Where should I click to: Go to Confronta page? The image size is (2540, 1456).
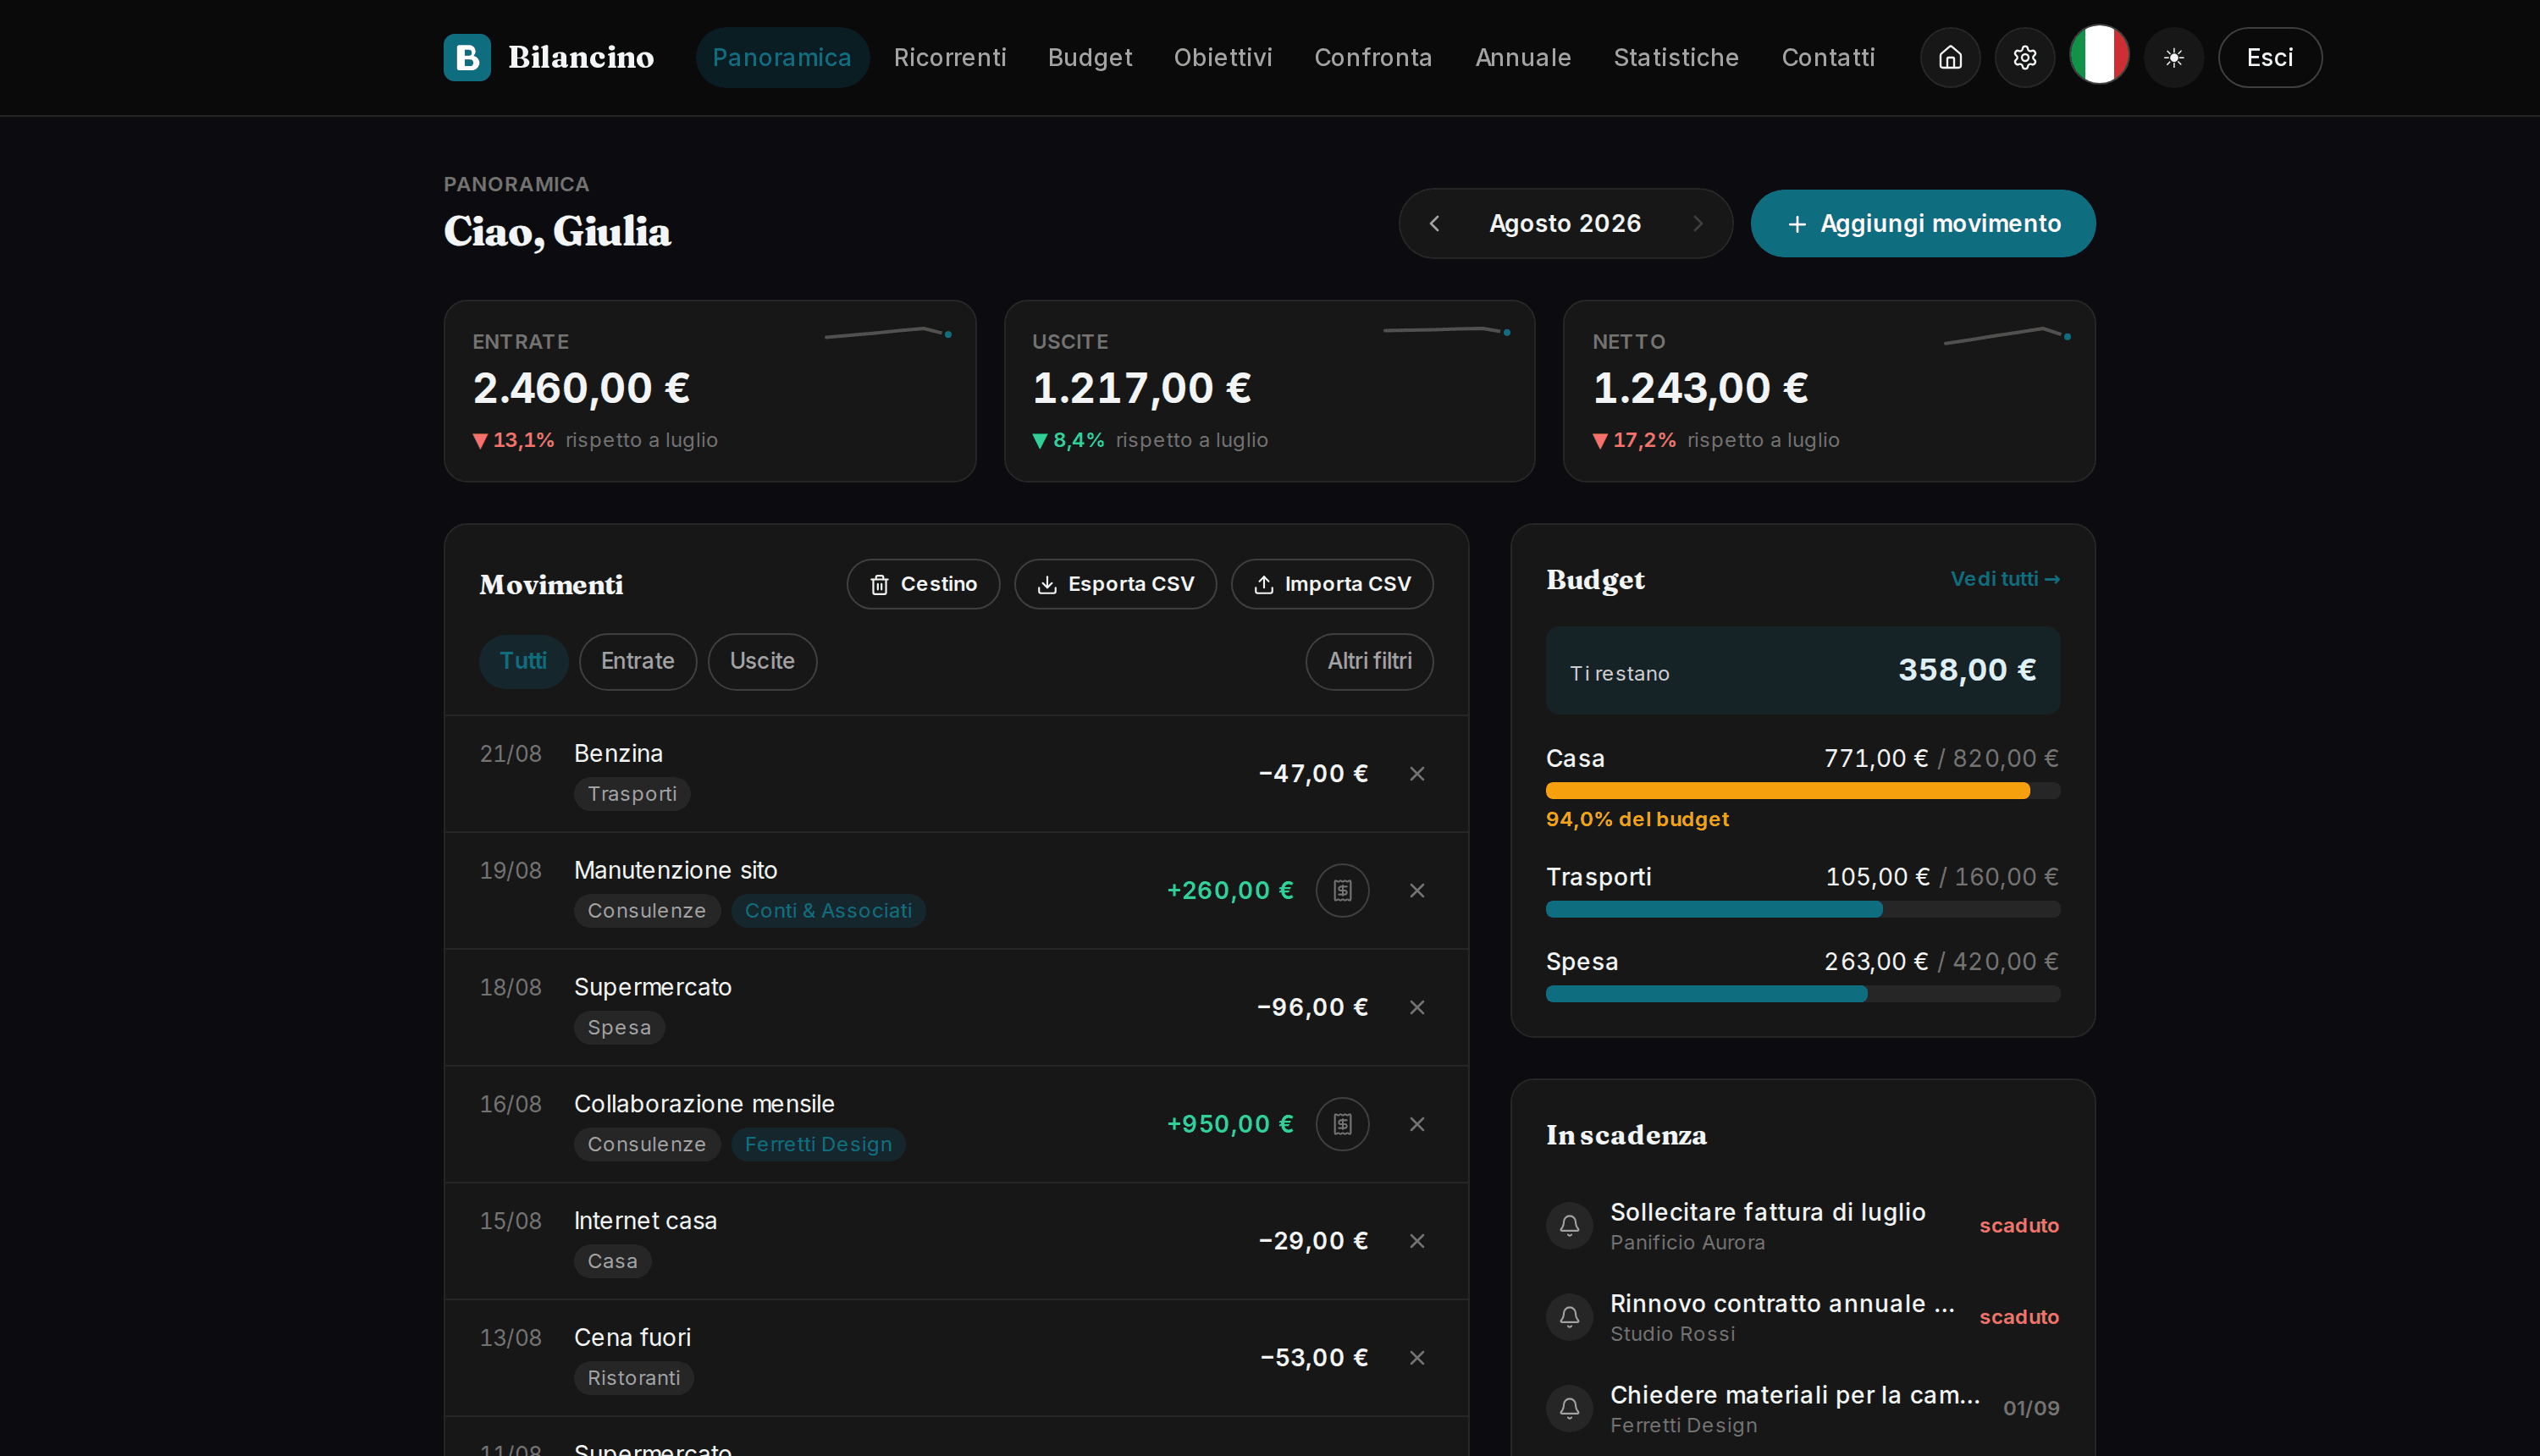tap(1373, 57)
